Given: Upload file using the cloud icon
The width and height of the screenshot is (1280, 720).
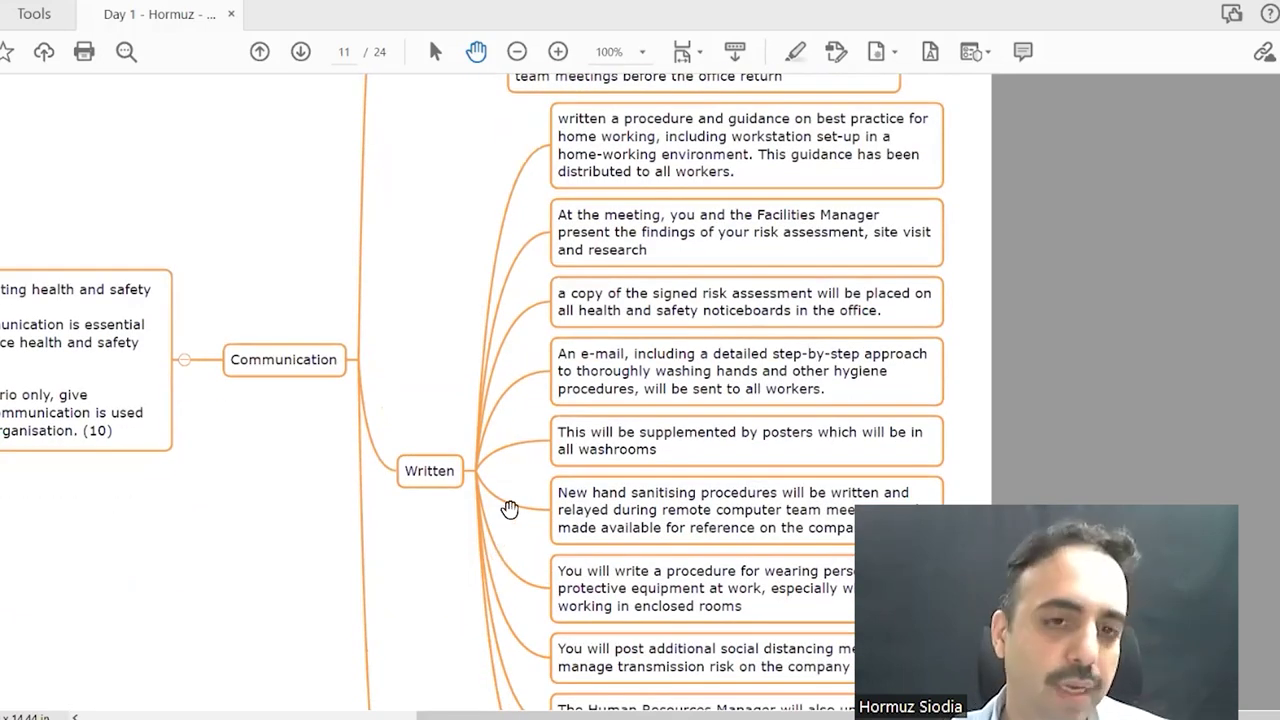Looking at the screenshot, I should [x=44, y=52].
